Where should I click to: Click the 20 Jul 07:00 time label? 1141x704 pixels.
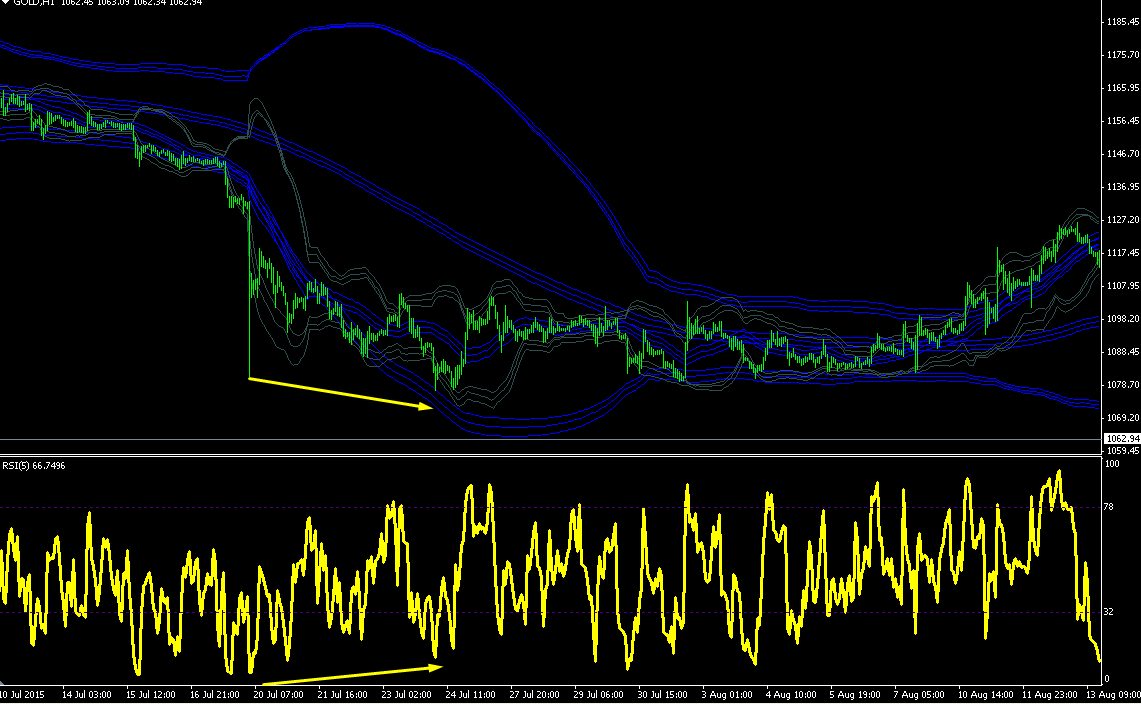[279, 695]
